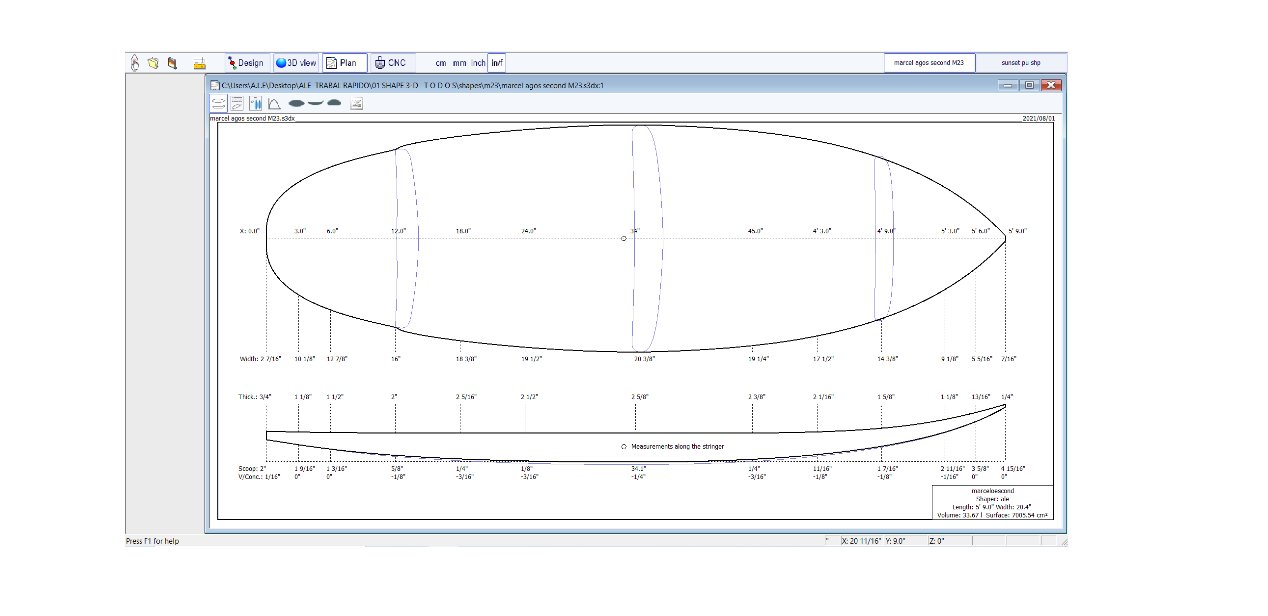Click the 12.0" position label on the stringer
Viewport: 1268px width, 616px height.
(x=397, y=231)
